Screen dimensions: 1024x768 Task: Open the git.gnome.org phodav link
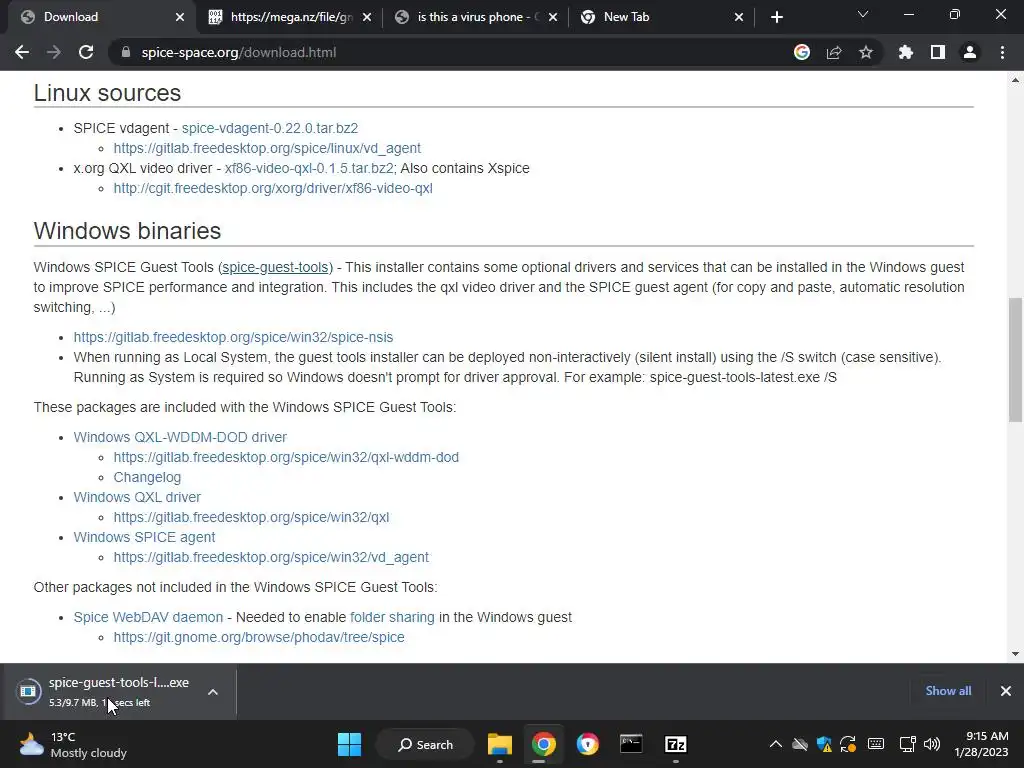(x=259, y=637)
